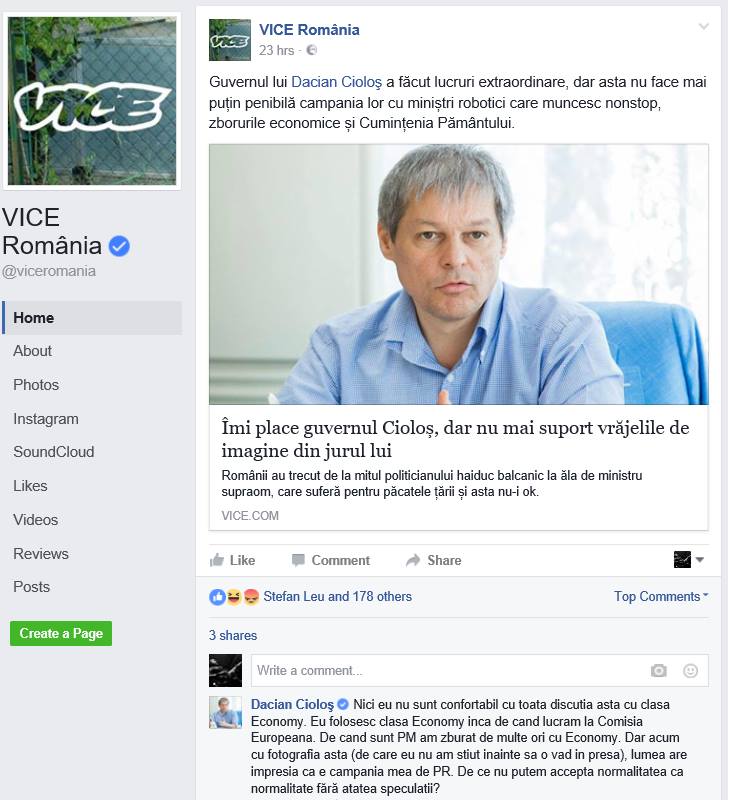Click the reaction emoji icons row
Screen dimensions: 730x800
coord(234,596)
